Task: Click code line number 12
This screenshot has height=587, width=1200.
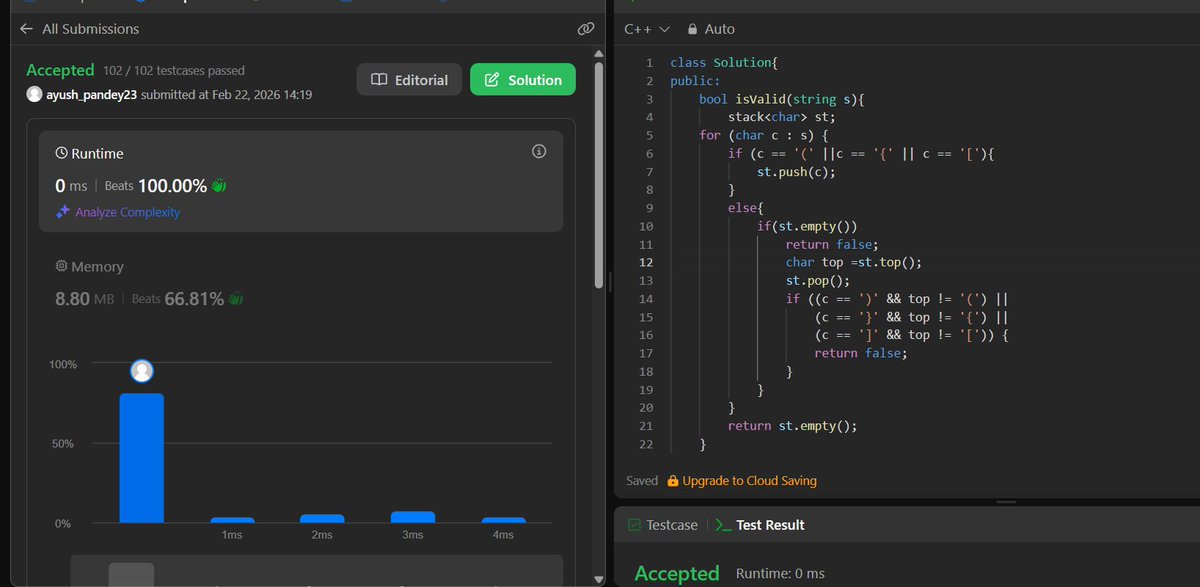Action: point(645,263)
